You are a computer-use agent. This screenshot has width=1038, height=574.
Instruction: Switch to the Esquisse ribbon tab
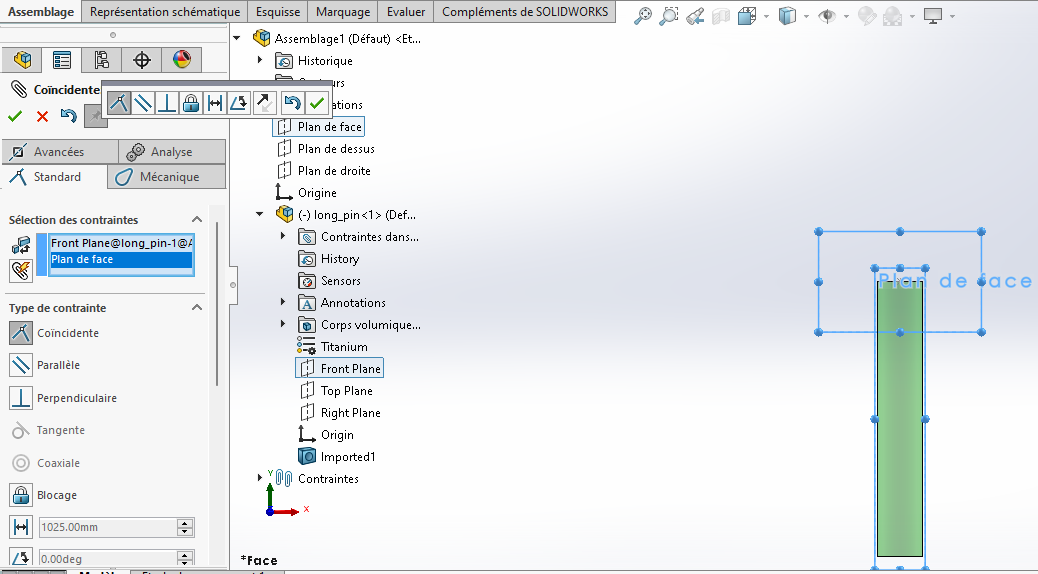click(277, 12)
